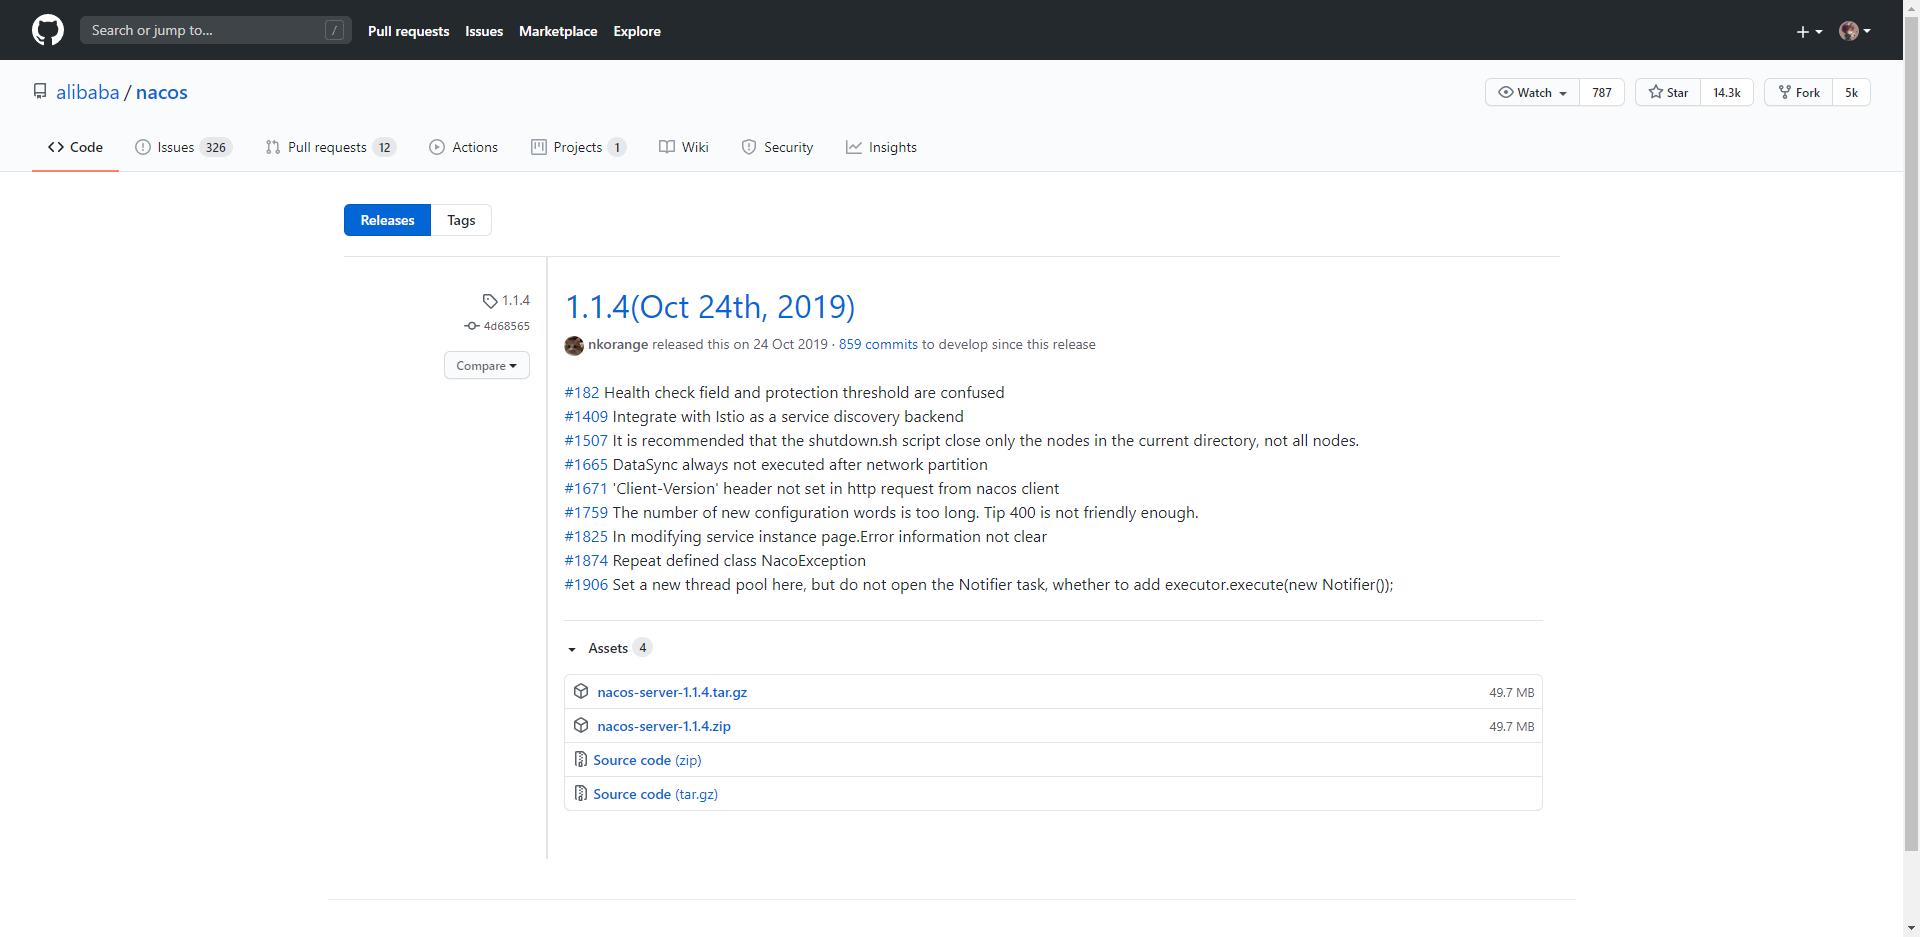Download Source code (tar.gz)
Viewport: 1920px width, 937px height.
coord(655,794)
